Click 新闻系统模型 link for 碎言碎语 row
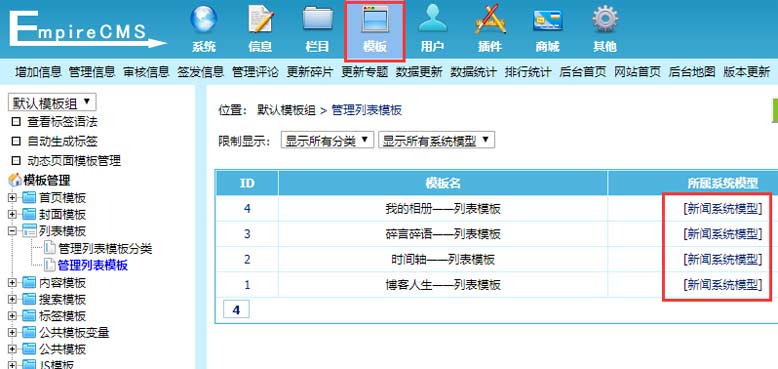 (x=722, y=234)
